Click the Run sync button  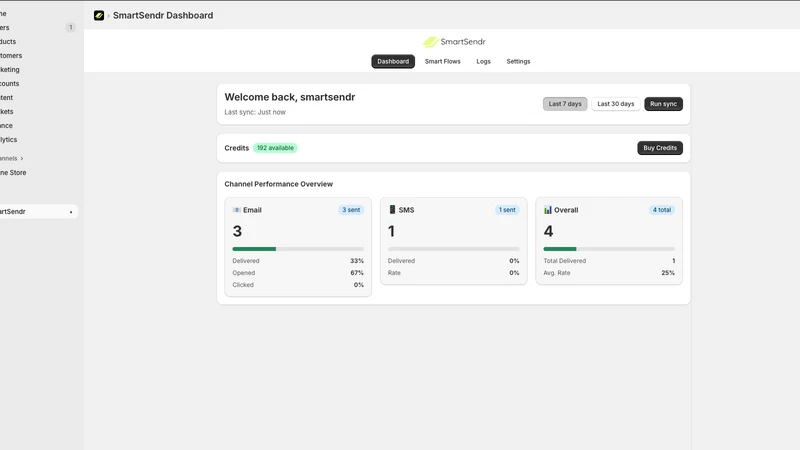(x=663, y=104)
